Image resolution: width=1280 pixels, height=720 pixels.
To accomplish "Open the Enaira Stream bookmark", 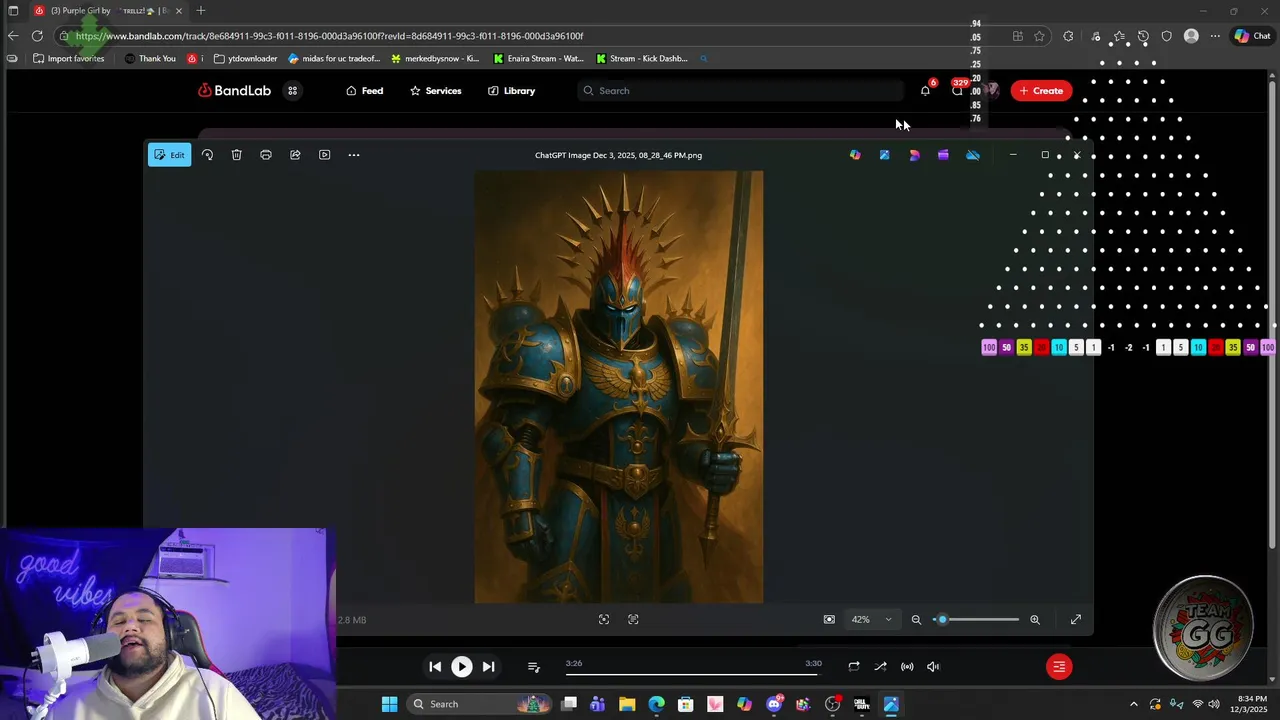I will point(538,58).
